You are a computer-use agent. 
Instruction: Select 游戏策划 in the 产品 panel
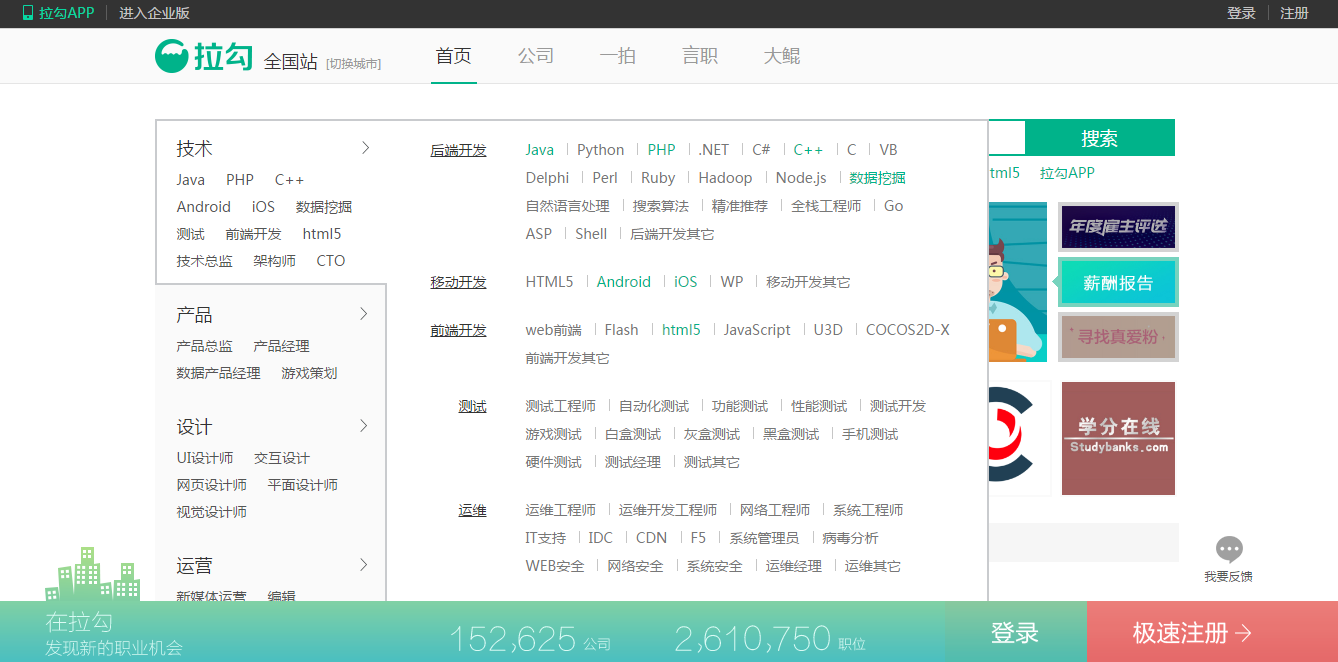[x=309, y=373]
